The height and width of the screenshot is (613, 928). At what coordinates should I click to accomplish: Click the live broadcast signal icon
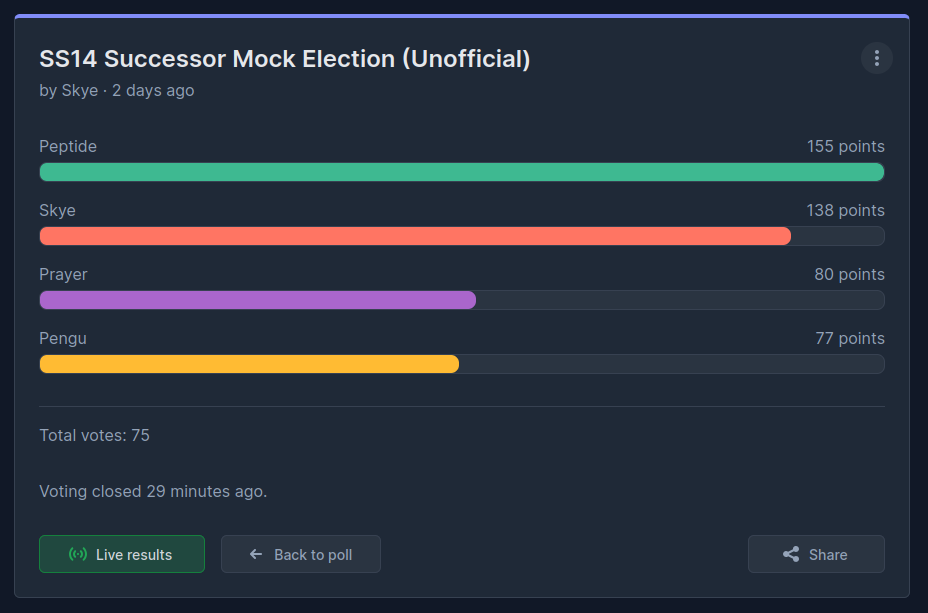(78, 554)
